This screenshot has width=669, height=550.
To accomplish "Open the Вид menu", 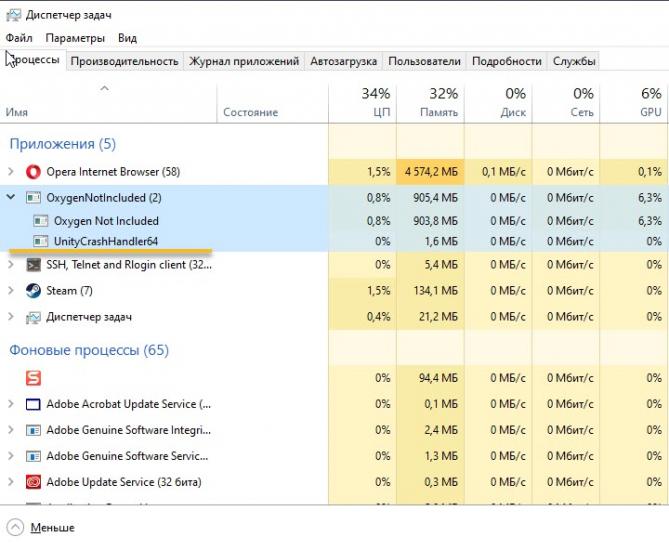I will (x=127, y=38).
